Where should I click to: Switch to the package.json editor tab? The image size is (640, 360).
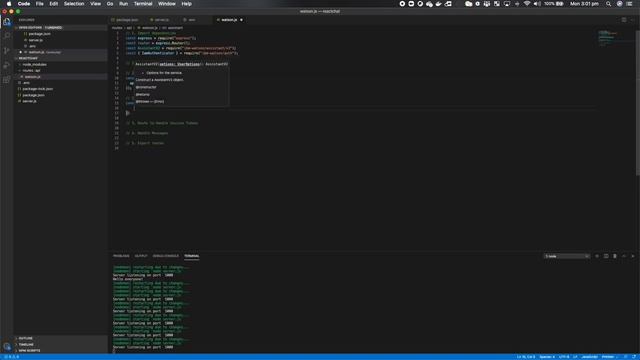(127, 20)
